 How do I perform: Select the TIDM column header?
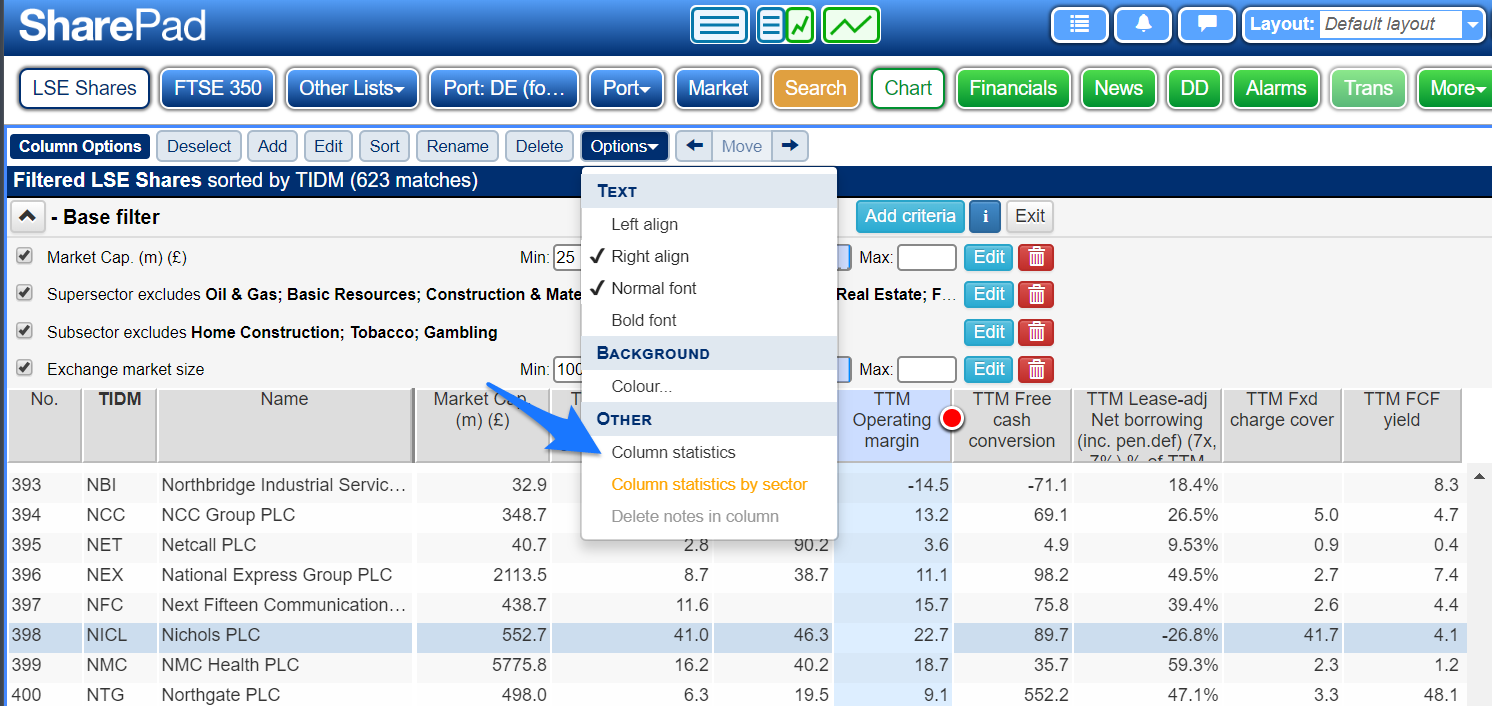(120, 425)
